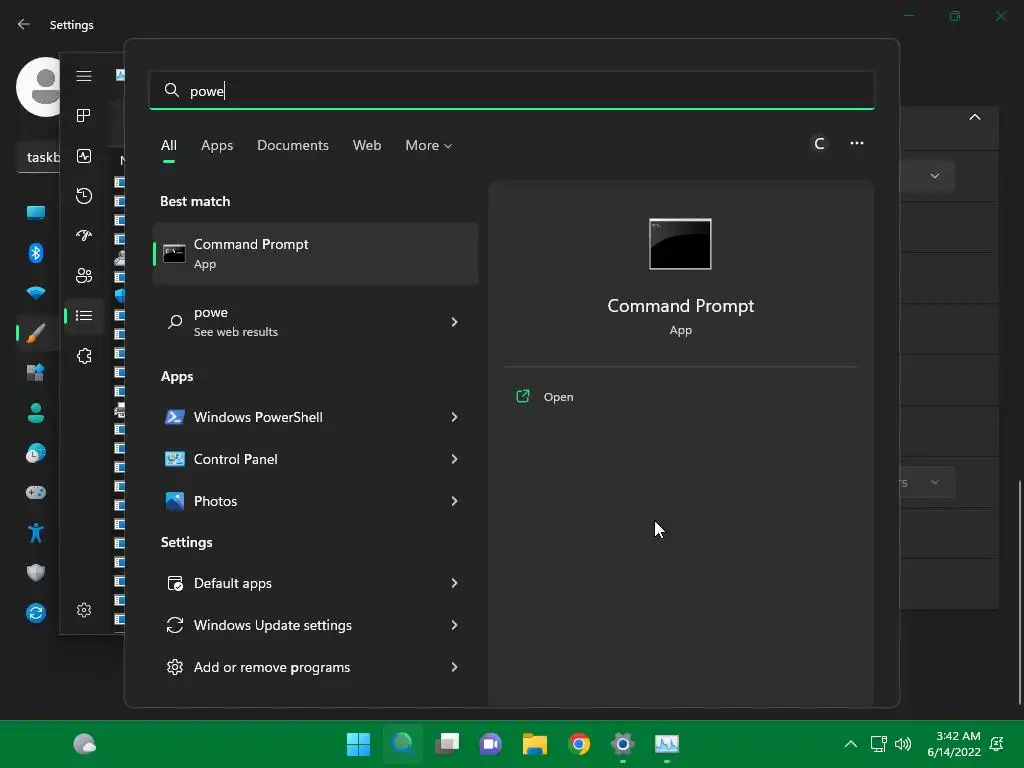Open Task Manager Performance page icon
The height and width of the screenshot is (768, 1024).
coord(84,155)
